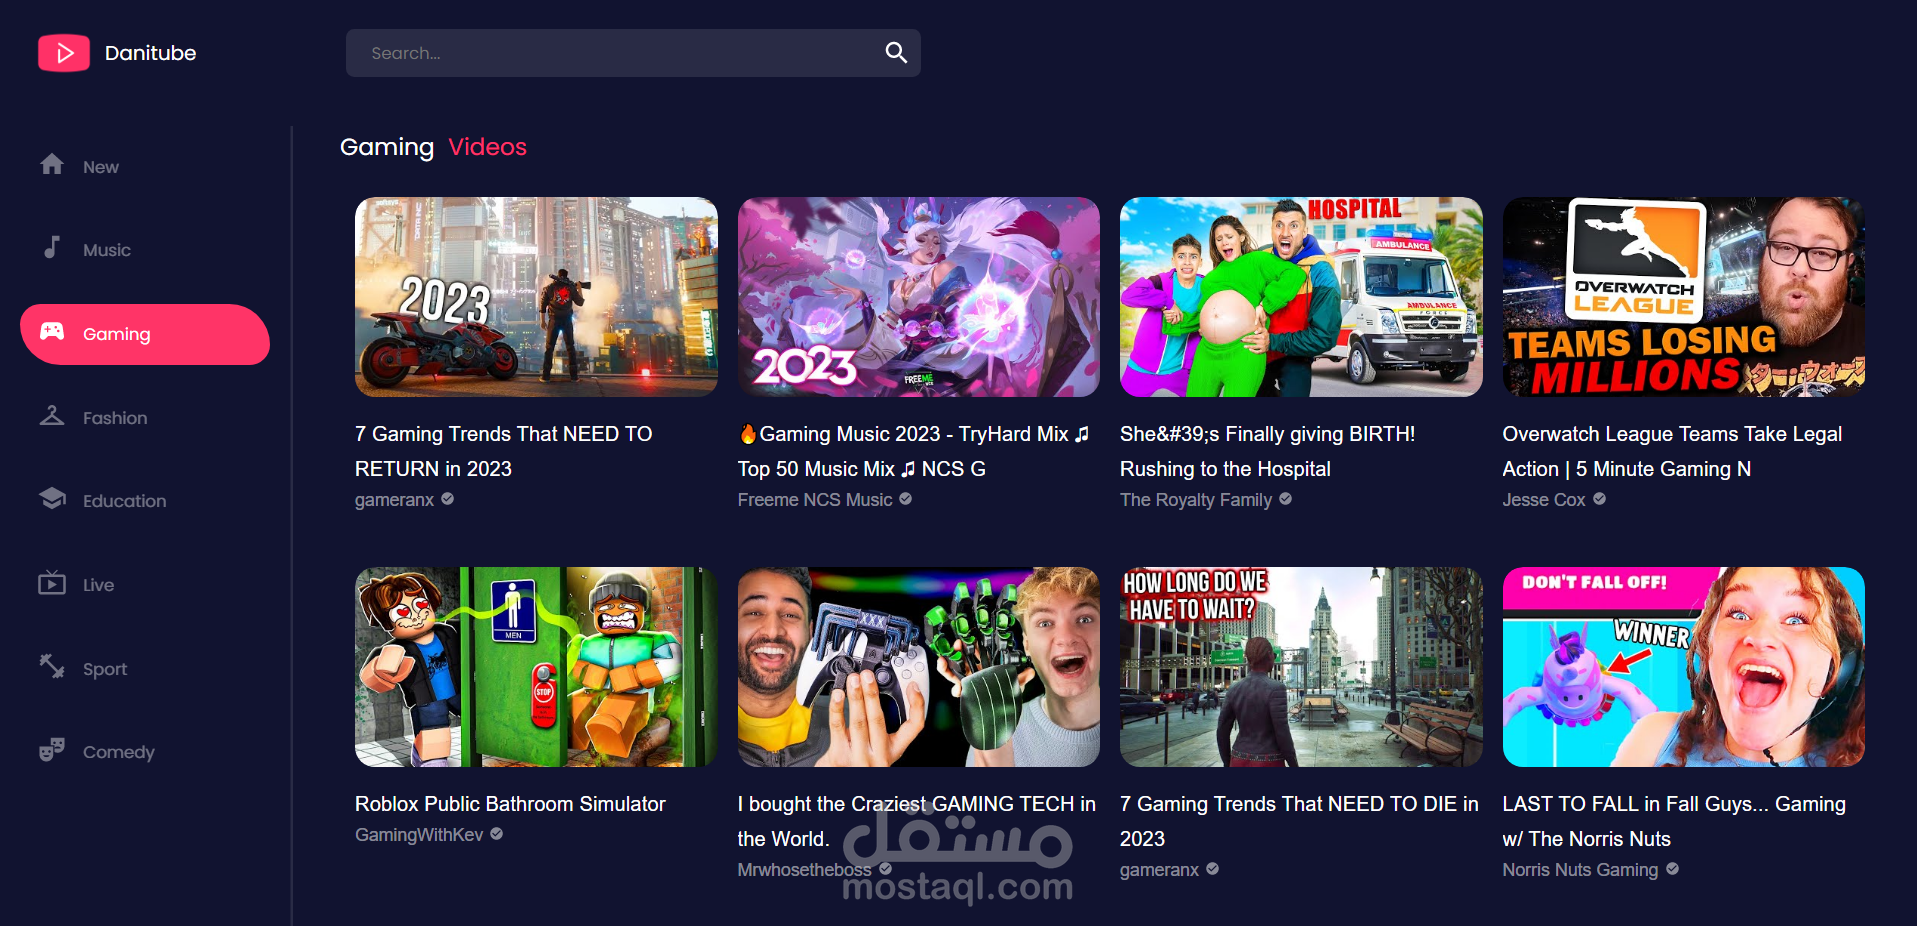
Task: Click the music note icon
Action: click(52, 247)
